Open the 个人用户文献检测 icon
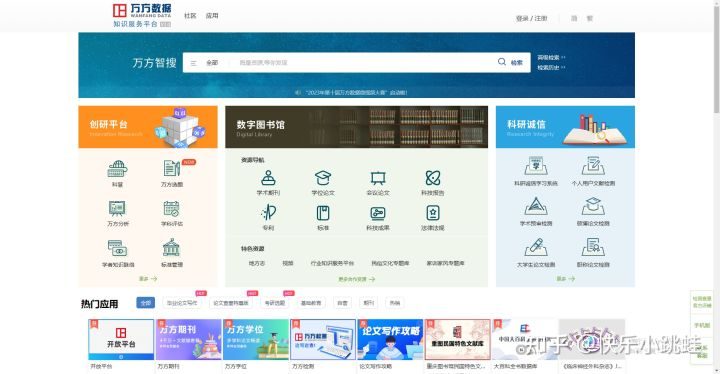720x374 pixels. [593, 166]
